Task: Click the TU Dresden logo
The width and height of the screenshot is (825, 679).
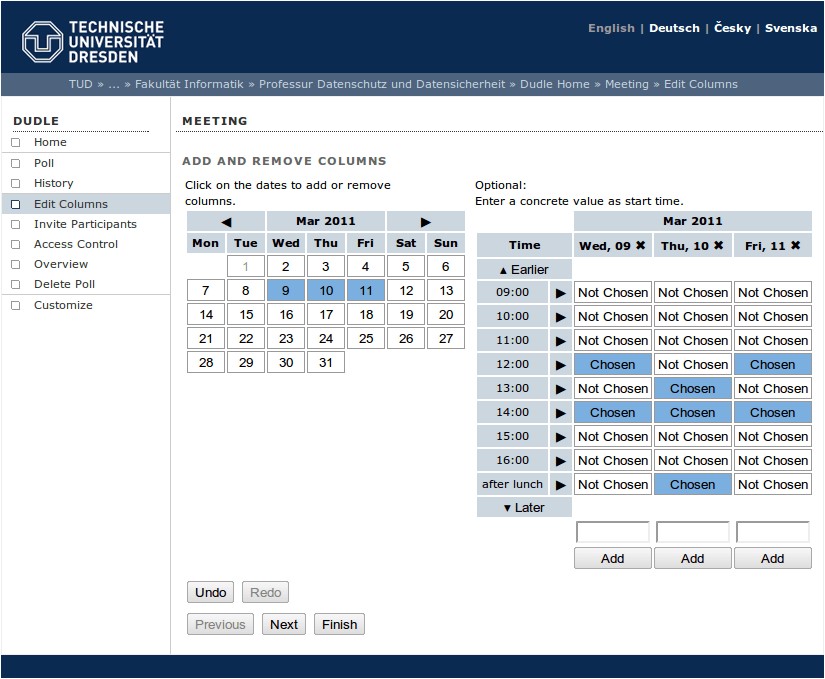Action: click(x=93, y=41)
